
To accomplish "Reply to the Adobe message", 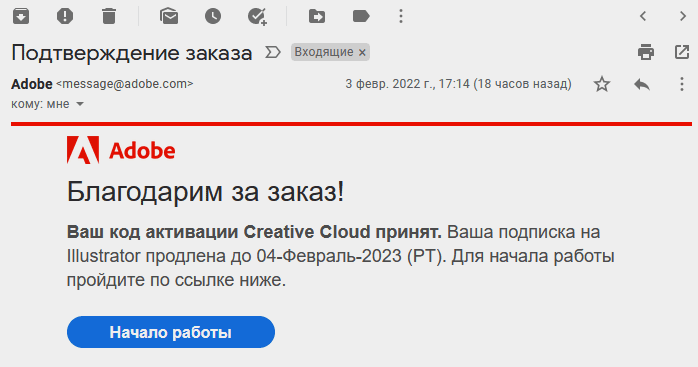I will 642,84.
